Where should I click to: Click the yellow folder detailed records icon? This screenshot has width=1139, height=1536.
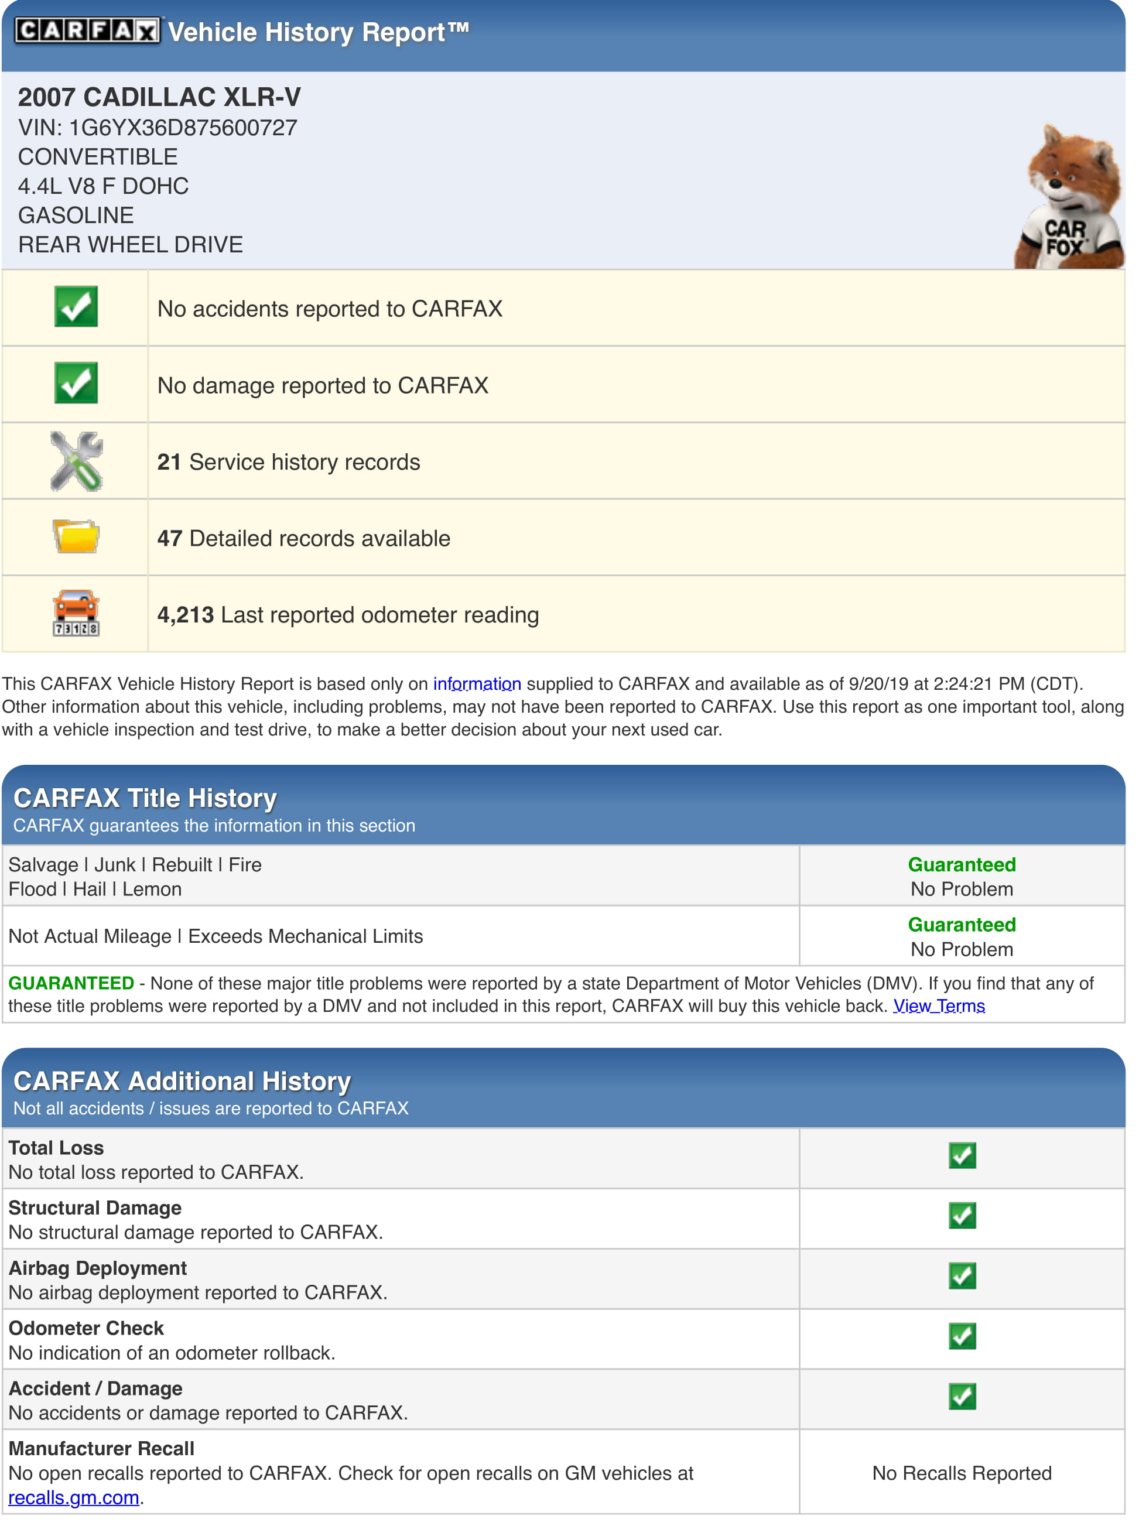click(76, 537)
